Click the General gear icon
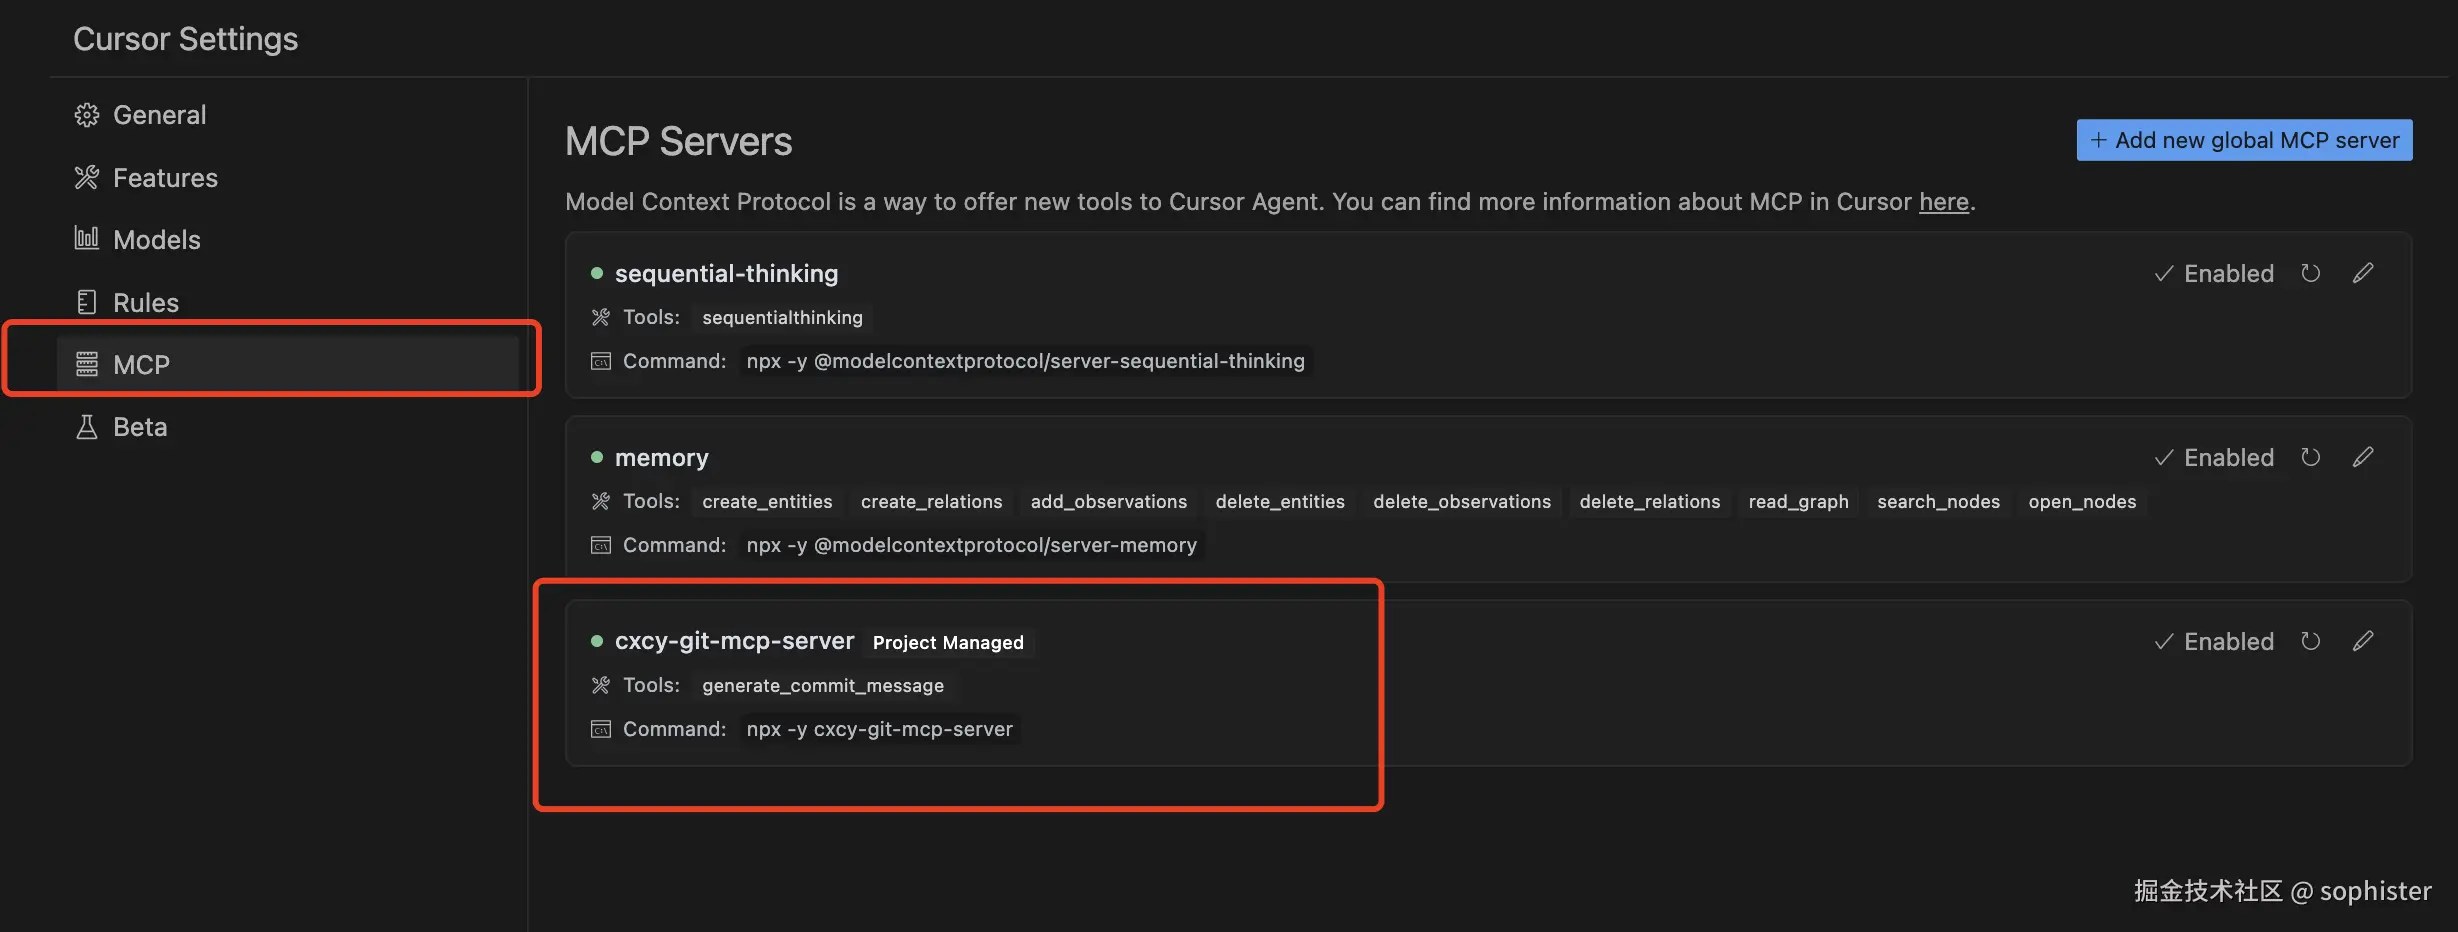 87,115
